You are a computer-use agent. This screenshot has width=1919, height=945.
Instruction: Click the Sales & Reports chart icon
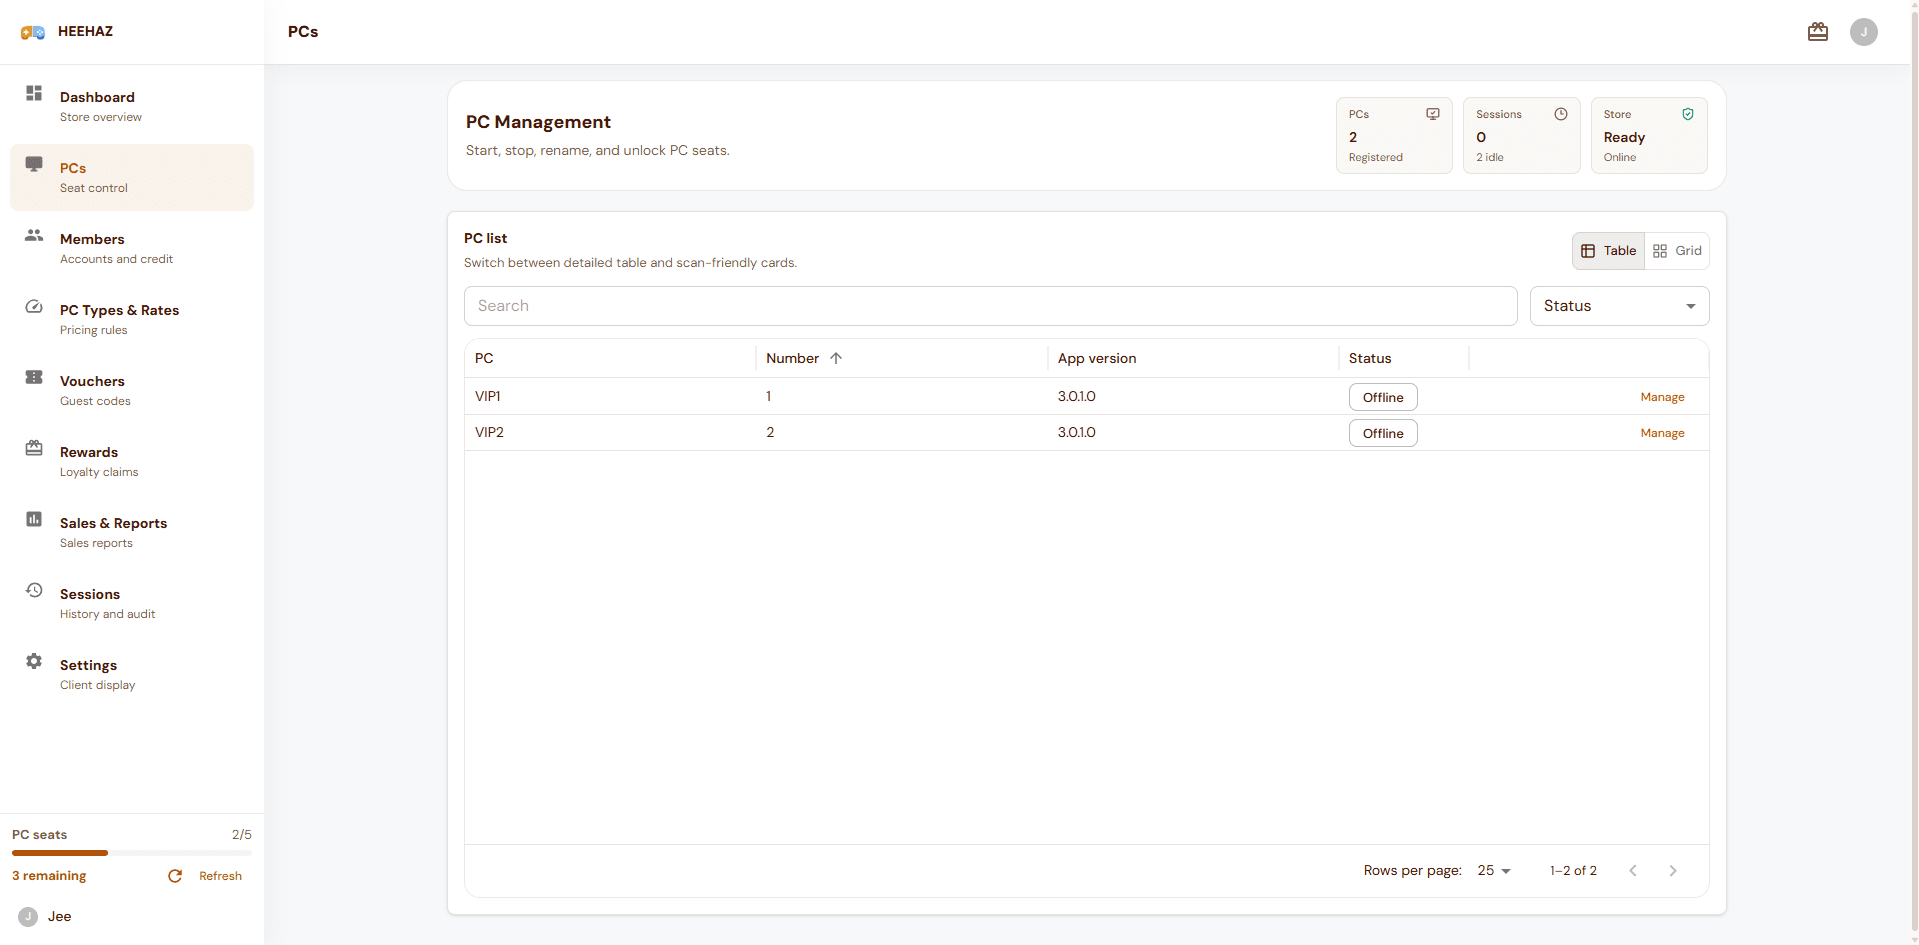click(x=34, y=519)
